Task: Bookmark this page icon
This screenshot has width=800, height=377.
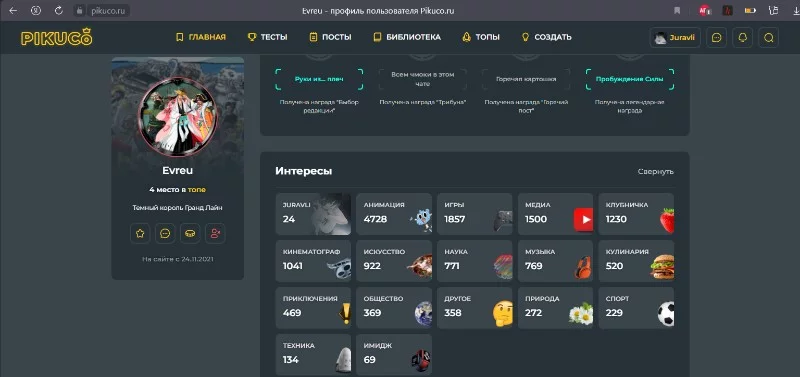Action: 678,10
